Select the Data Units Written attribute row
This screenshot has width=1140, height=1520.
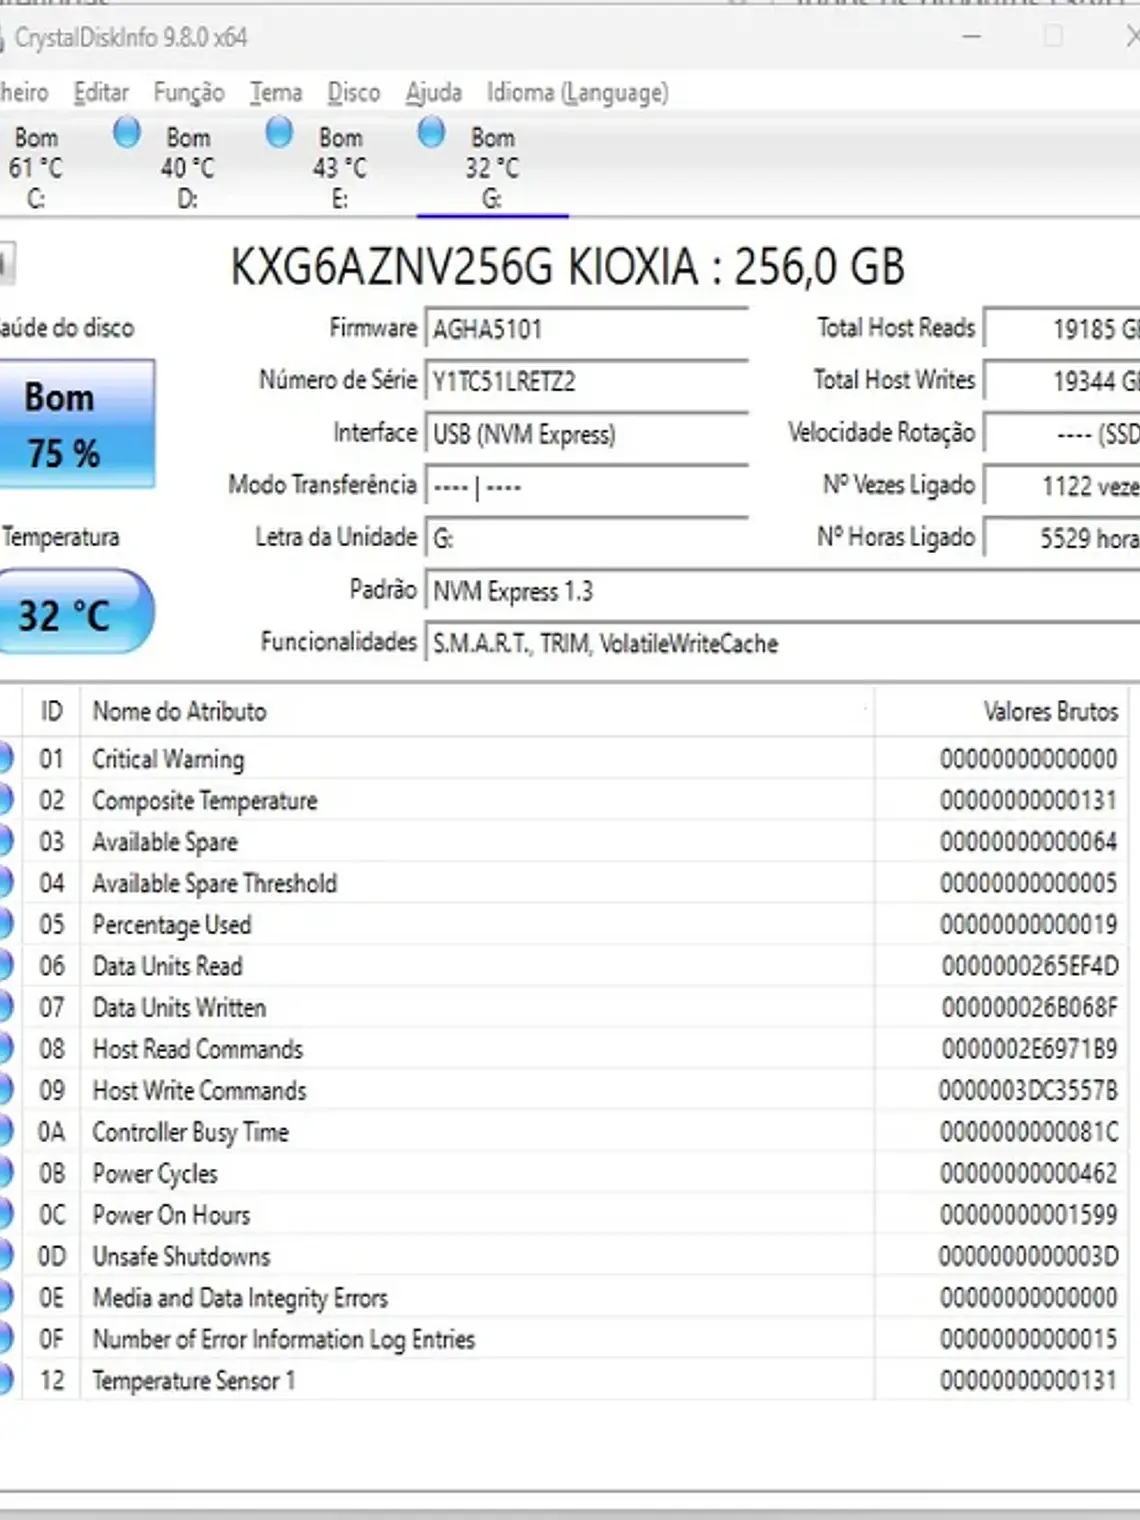pyautogui.click(x=565, y=1007)
